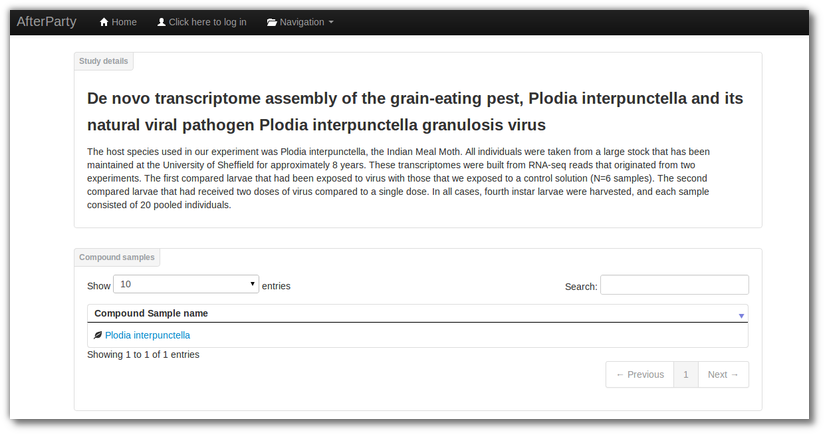Click the open folder Navigation icon
825x435 pixels.
[271, 22]
